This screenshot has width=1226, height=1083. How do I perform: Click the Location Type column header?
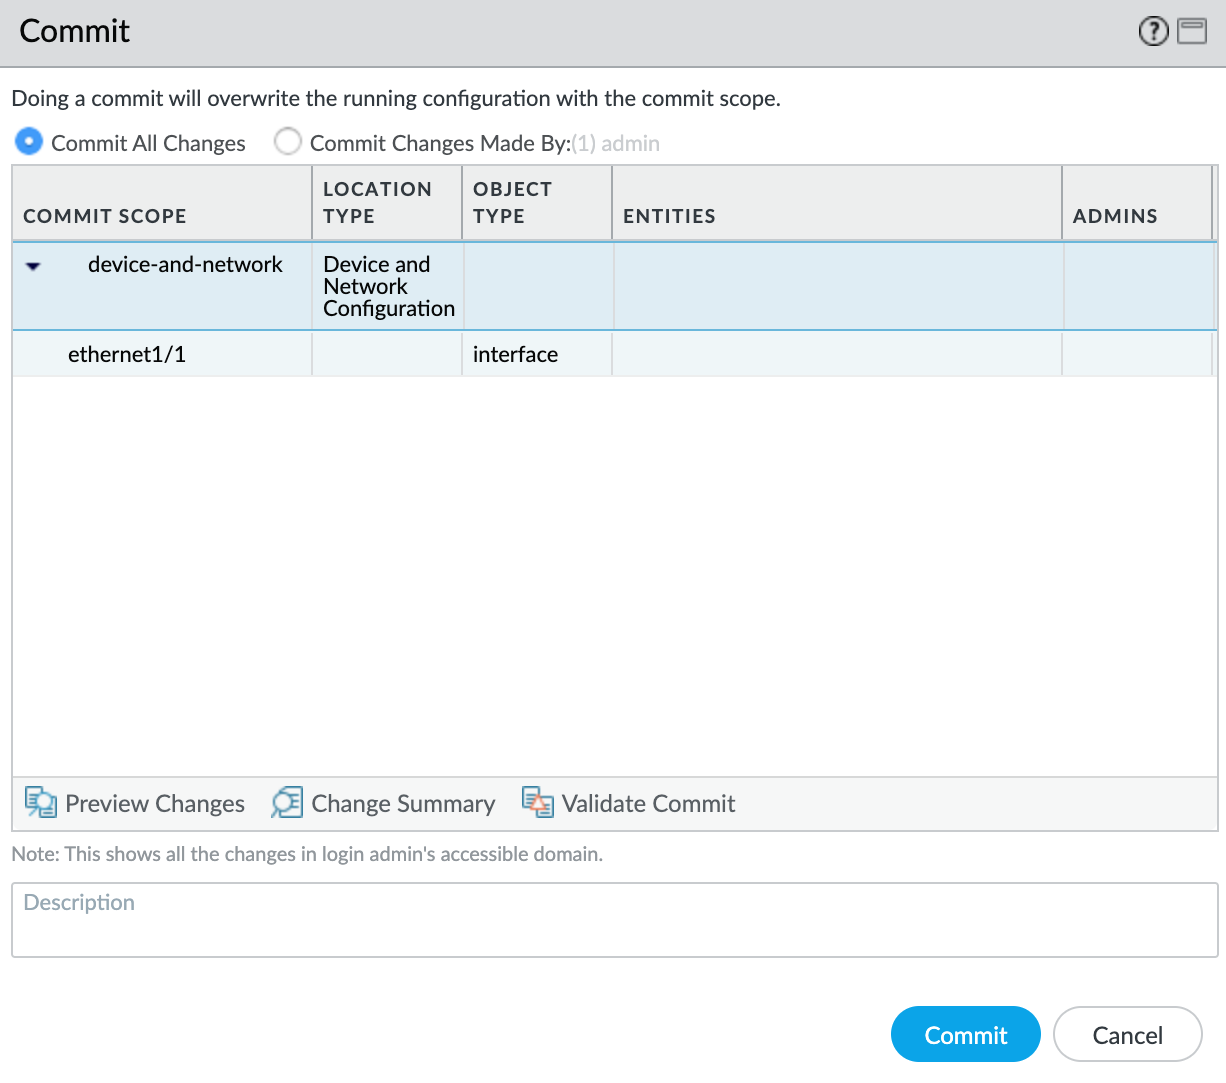(377, 203)
